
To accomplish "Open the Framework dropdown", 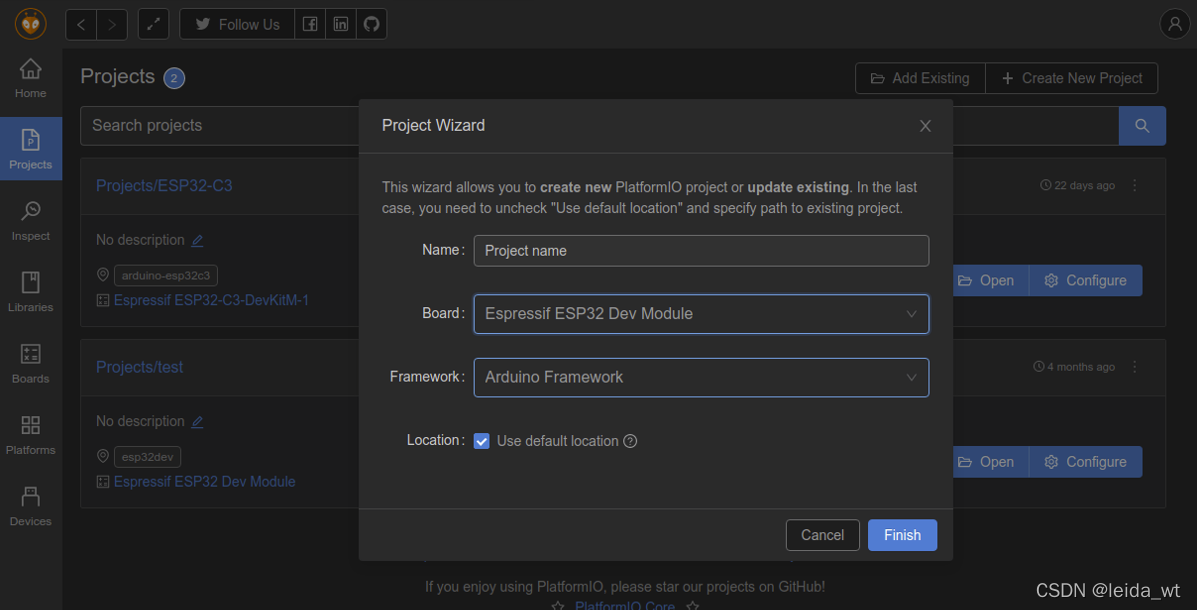I will tap(702, 377).
